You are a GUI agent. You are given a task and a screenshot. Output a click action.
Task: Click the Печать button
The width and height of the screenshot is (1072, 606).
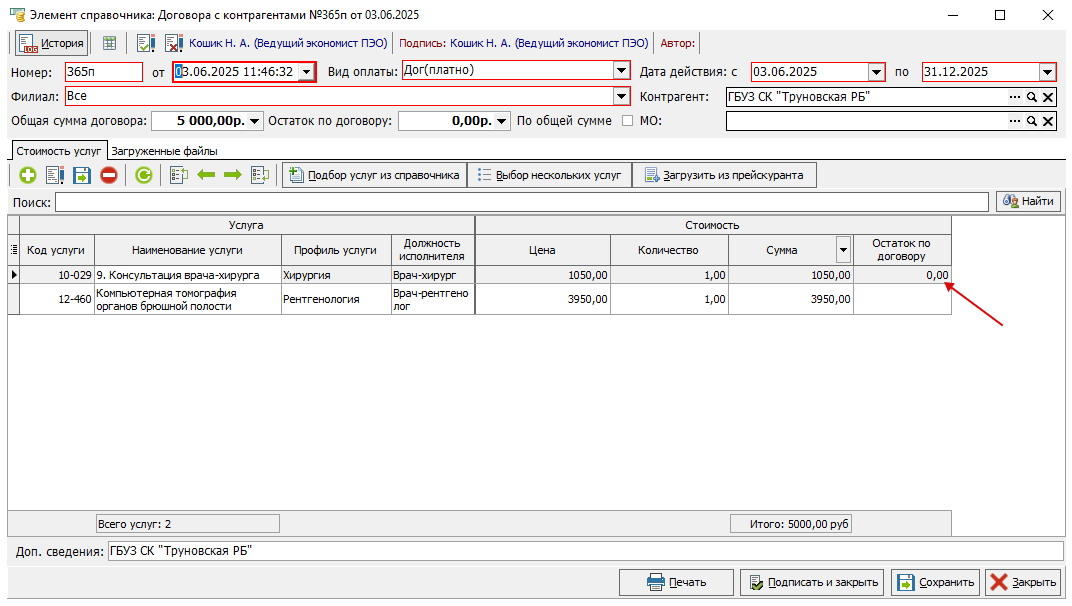coord(676,582)
